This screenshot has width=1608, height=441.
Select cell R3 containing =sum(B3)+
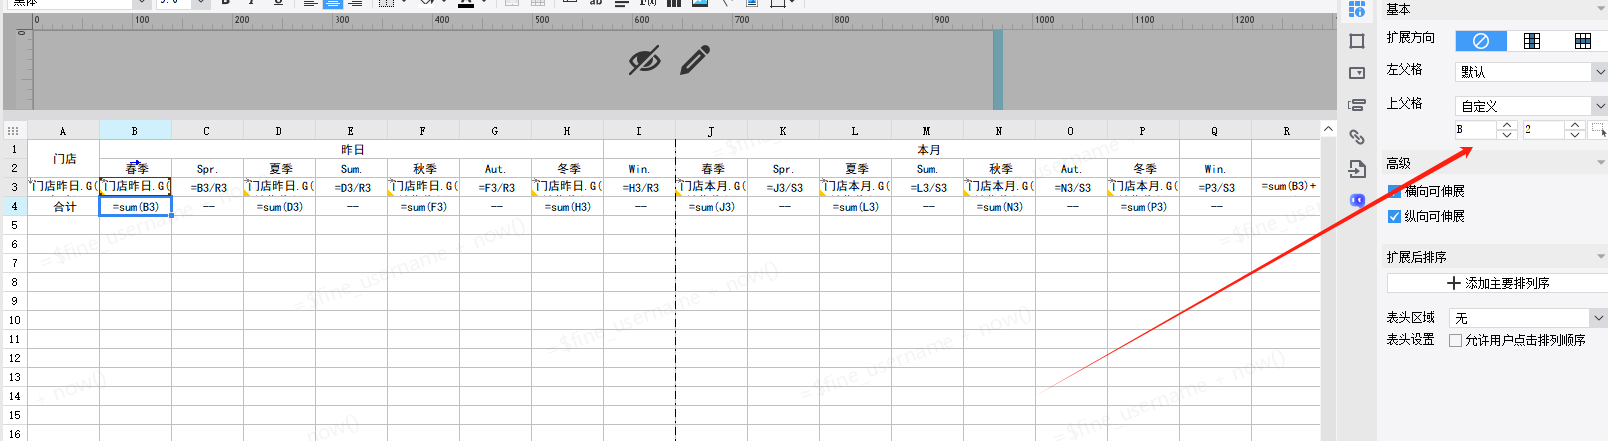(x=1286, y=187)
